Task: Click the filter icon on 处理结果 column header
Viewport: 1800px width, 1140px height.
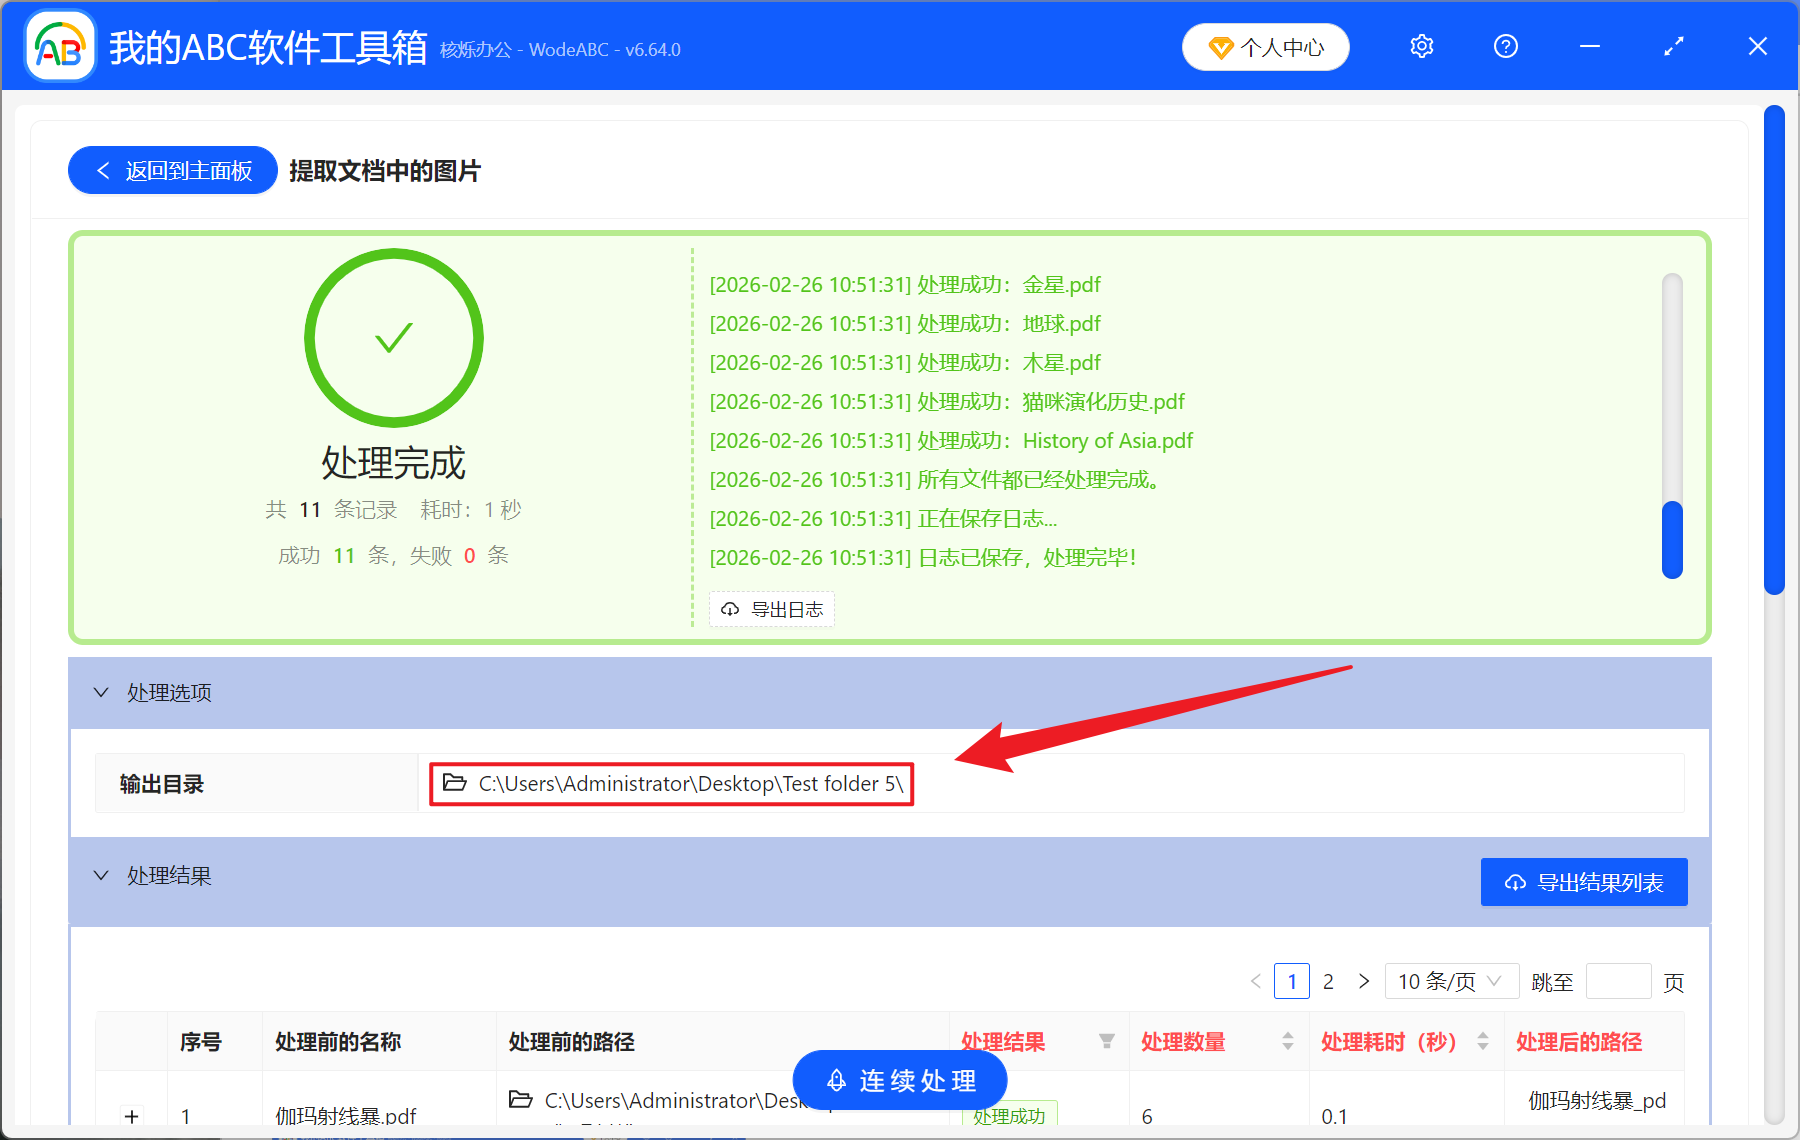Action: pos(1108,1041)
